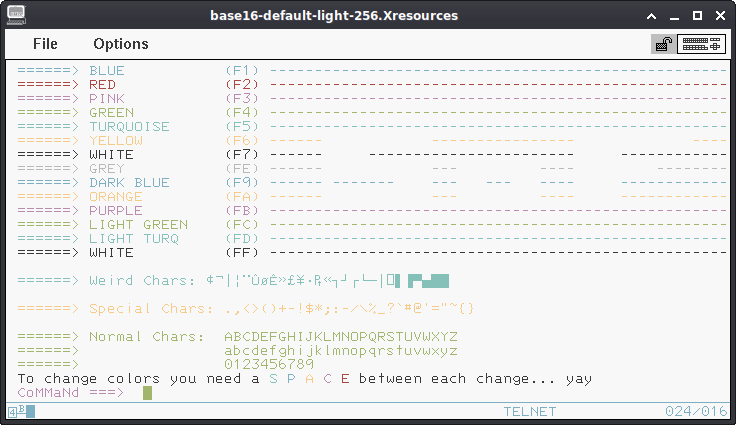Click the TURQUOISE text label

130,127
